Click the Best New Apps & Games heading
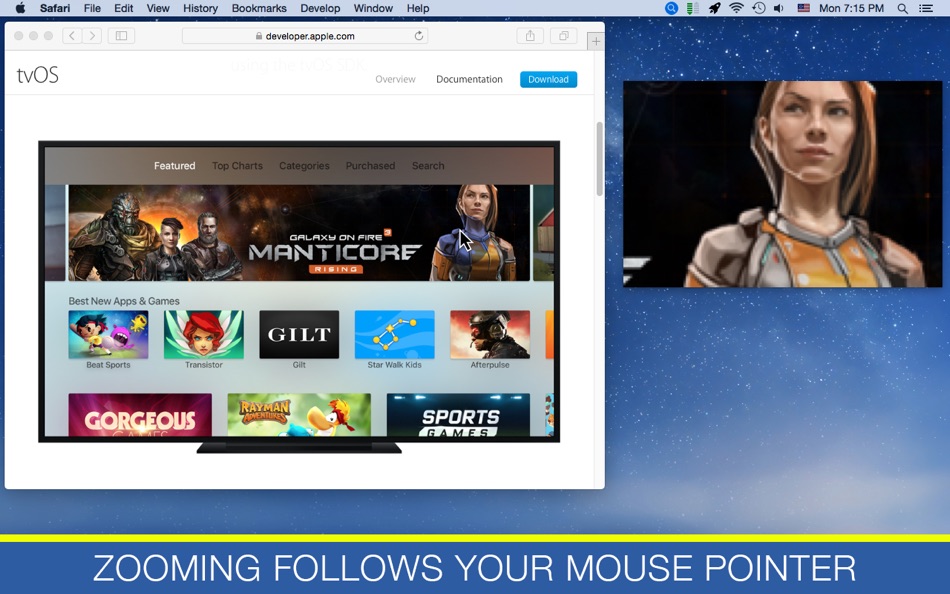Image resolution: width=950 pixels, height=594 pixels. (x=124, y=301)
